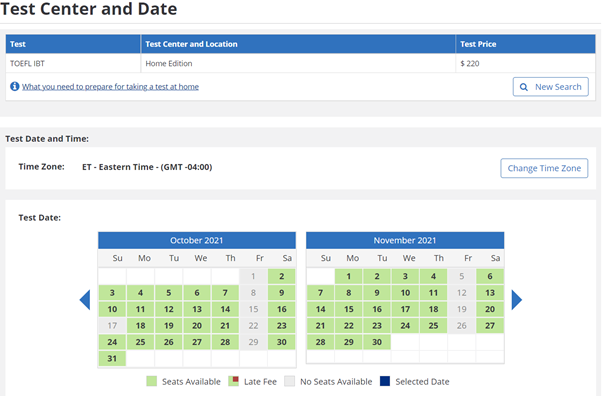Choose October 12 on the calendar

pos(169,309)
